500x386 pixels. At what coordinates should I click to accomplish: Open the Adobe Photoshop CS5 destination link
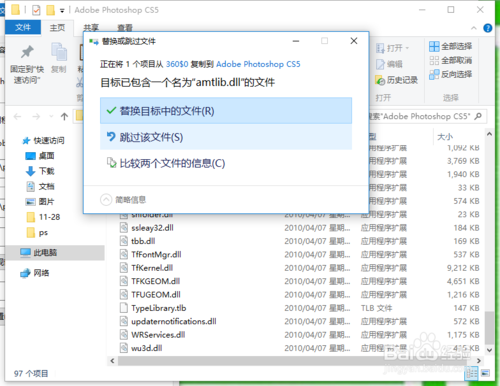[258, 64]
